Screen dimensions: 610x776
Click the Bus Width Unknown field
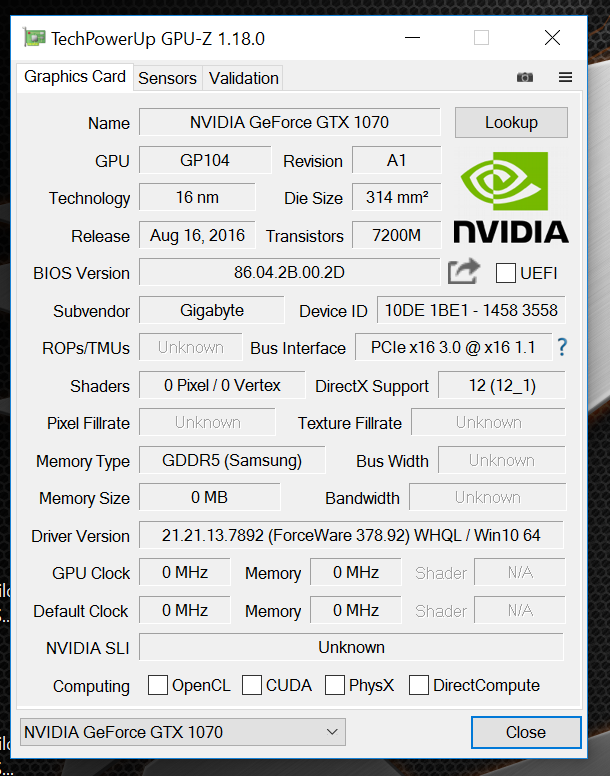tap(502, 460)
